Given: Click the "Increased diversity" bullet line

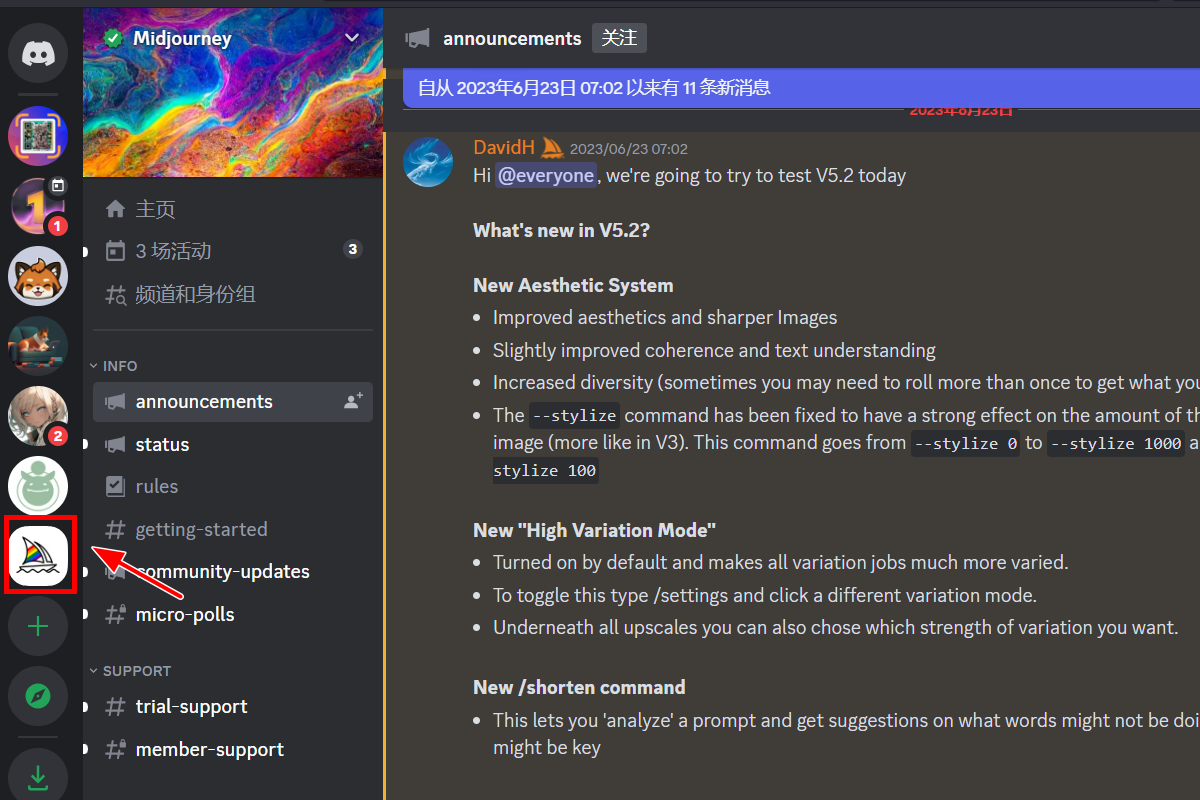Looking at the screenshot, I should point(846,382).
